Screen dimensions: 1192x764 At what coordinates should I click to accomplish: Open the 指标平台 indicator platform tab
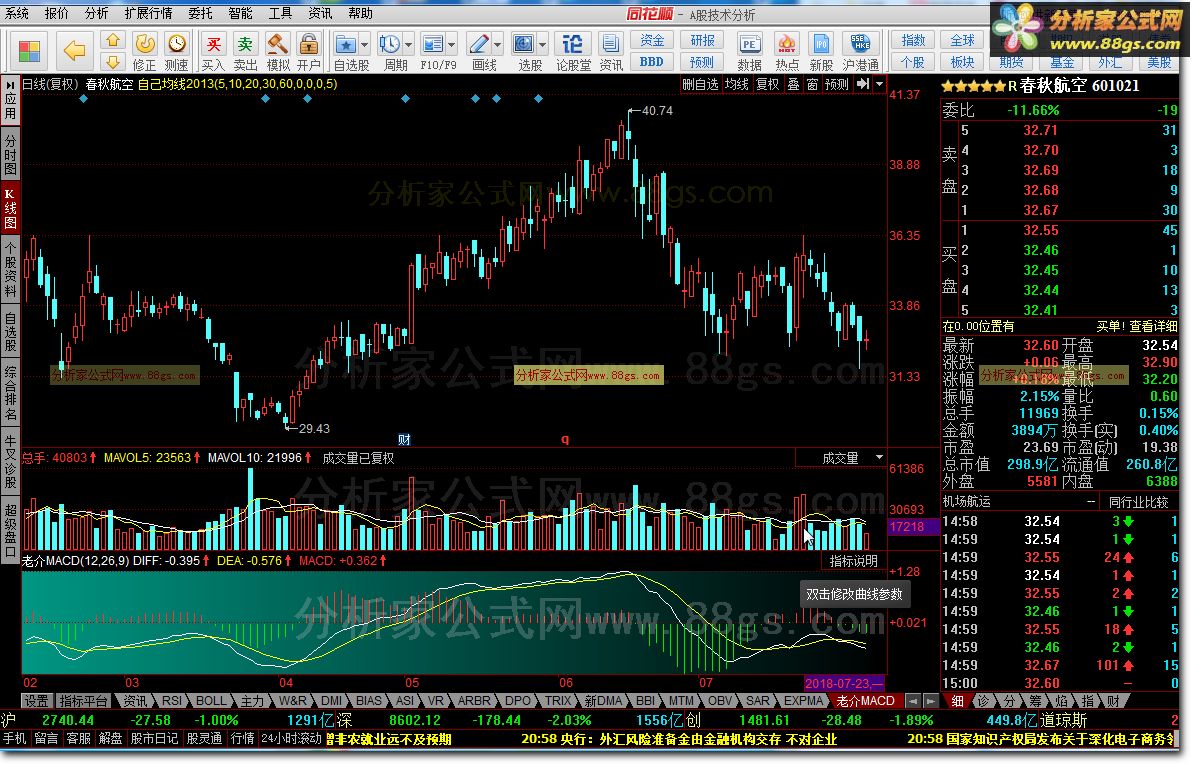tap(83, 701)
